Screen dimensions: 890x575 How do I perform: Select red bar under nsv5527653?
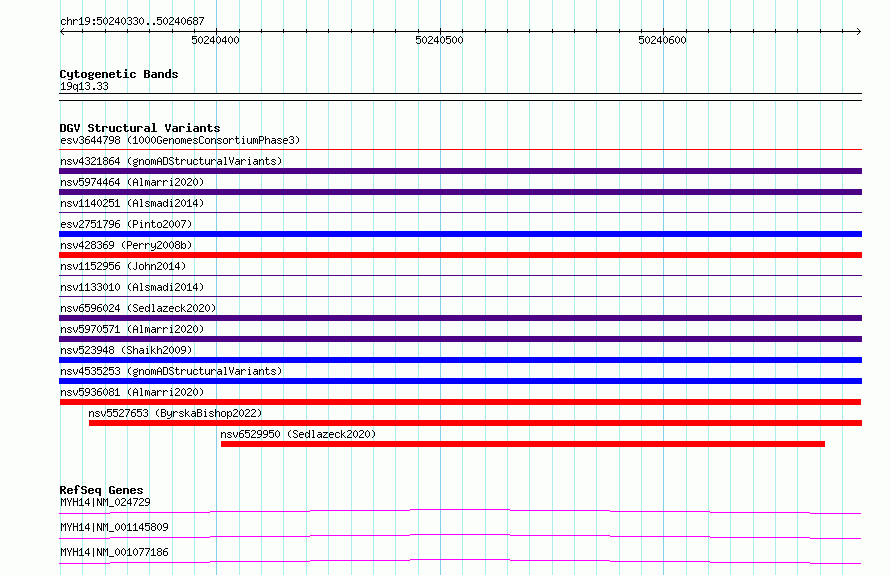pos(476,423)
